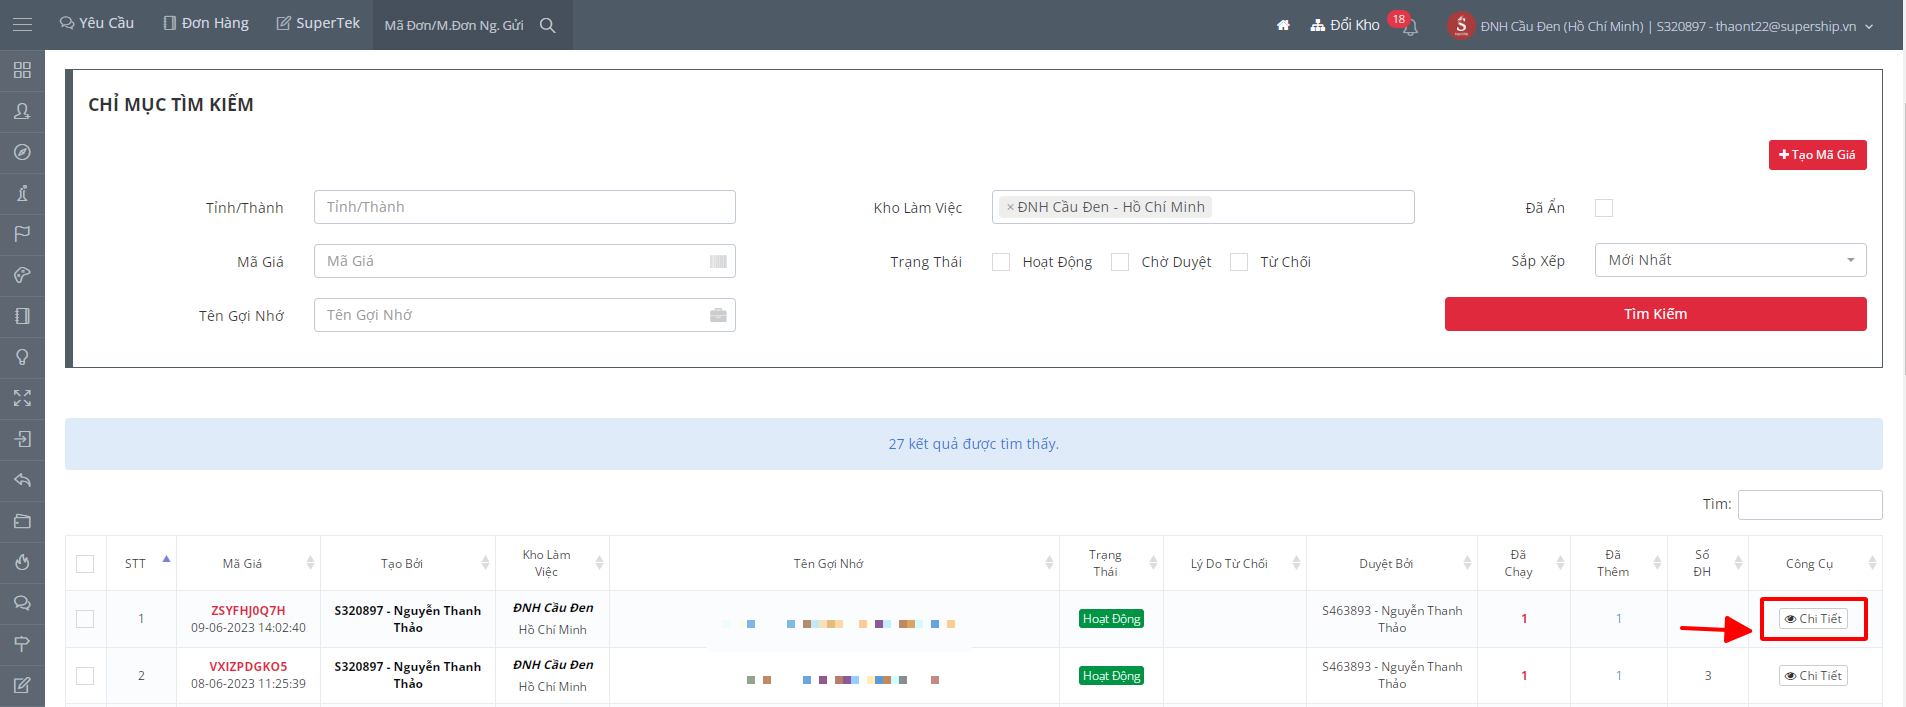Open Chi Tiết for row ZSYFHJ0Q7H
1906x707 pixels.
pyautogui.click(x=1813, y=619)
